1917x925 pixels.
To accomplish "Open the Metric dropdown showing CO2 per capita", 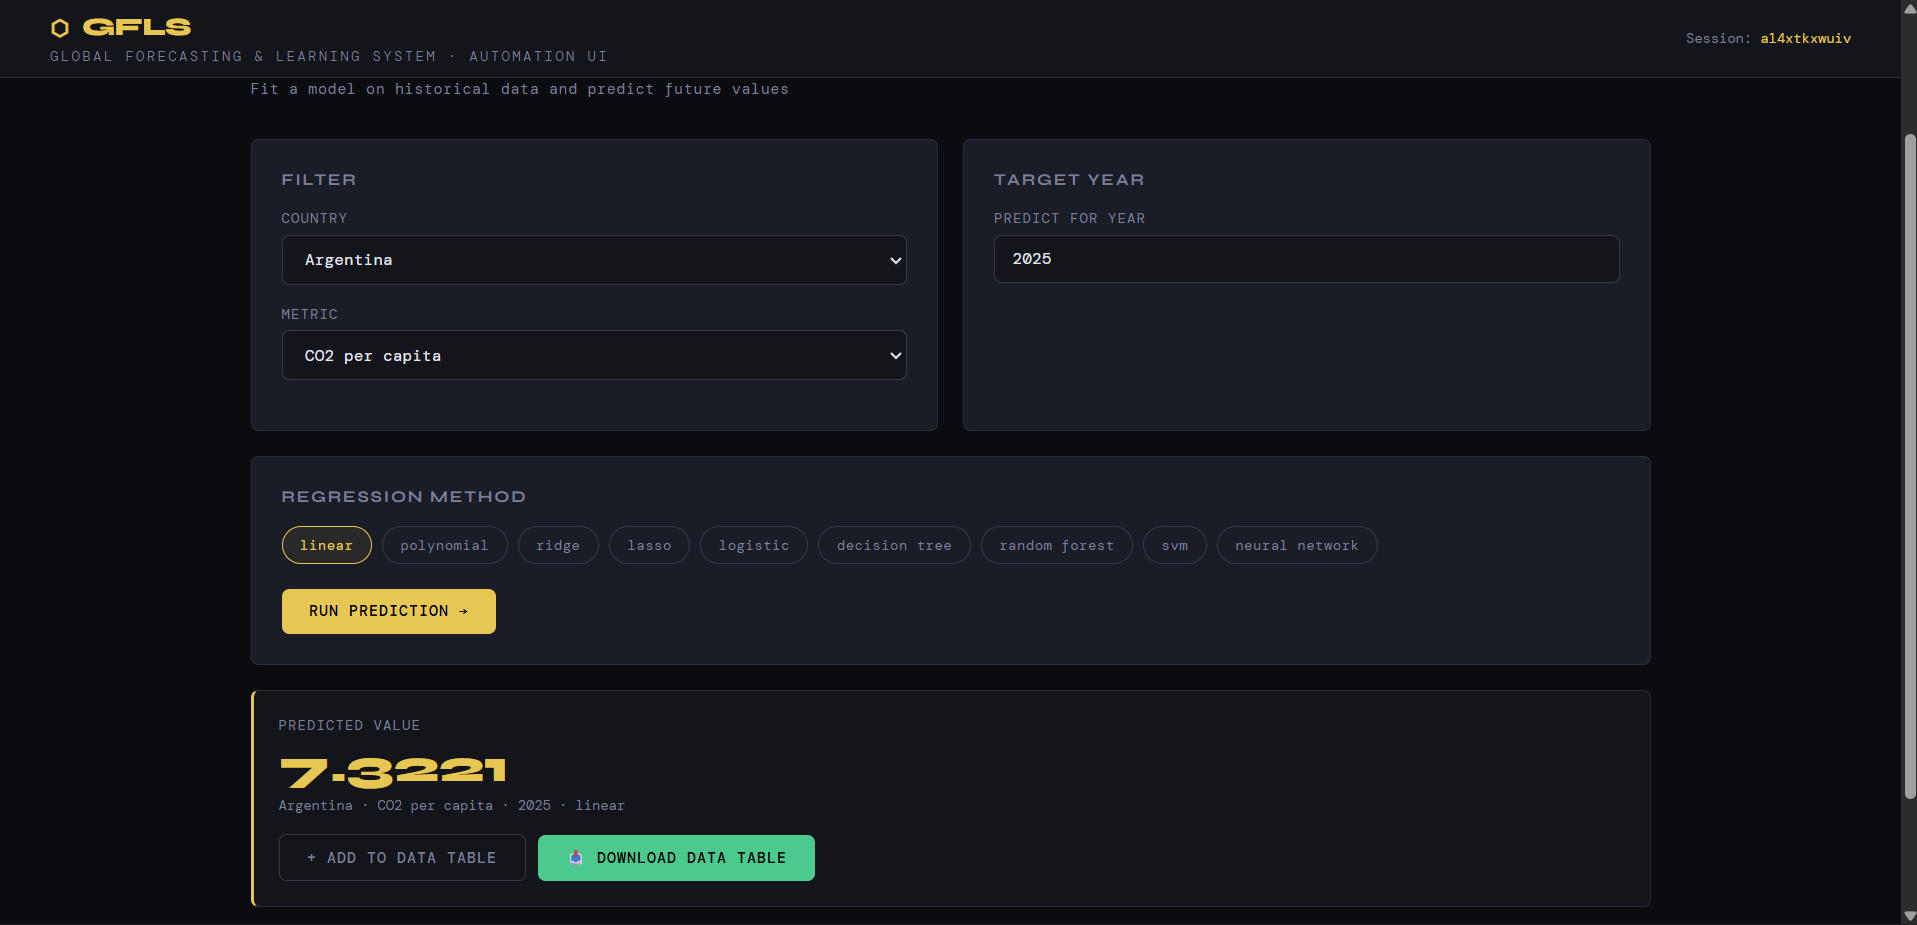I will click(x=594, y=355).
